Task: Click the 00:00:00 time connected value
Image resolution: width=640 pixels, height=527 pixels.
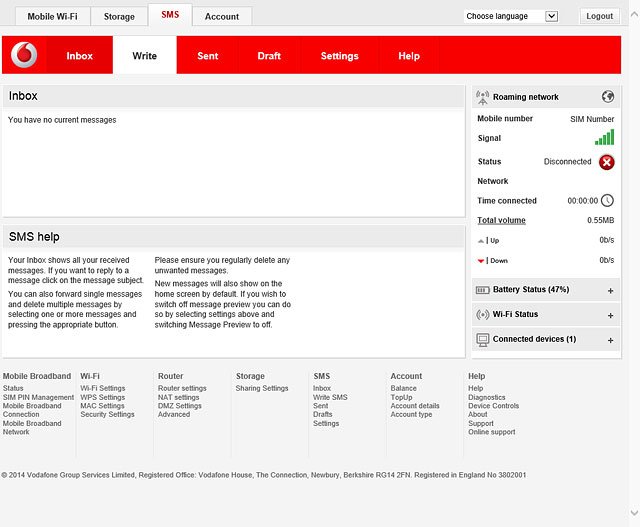Action: pyautogui.click(x=582, y=200)
